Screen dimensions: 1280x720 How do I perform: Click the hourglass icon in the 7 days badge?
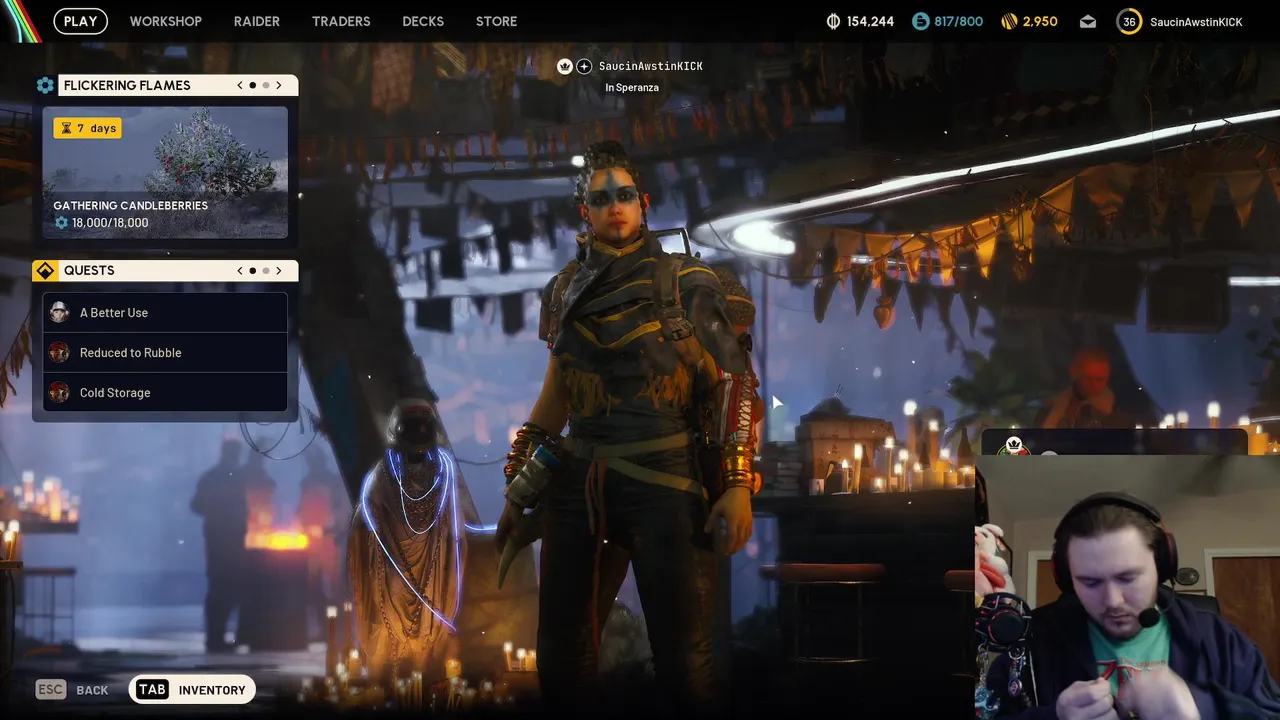point(66,128)
